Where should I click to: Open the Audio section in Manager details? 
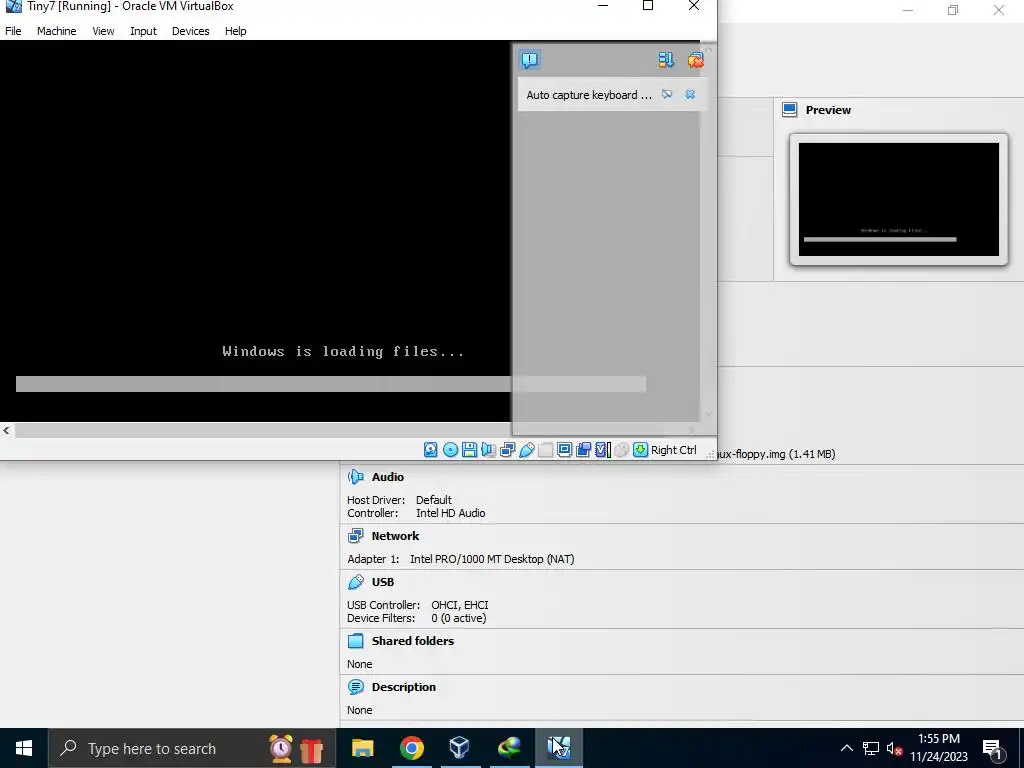pos(388,477)
